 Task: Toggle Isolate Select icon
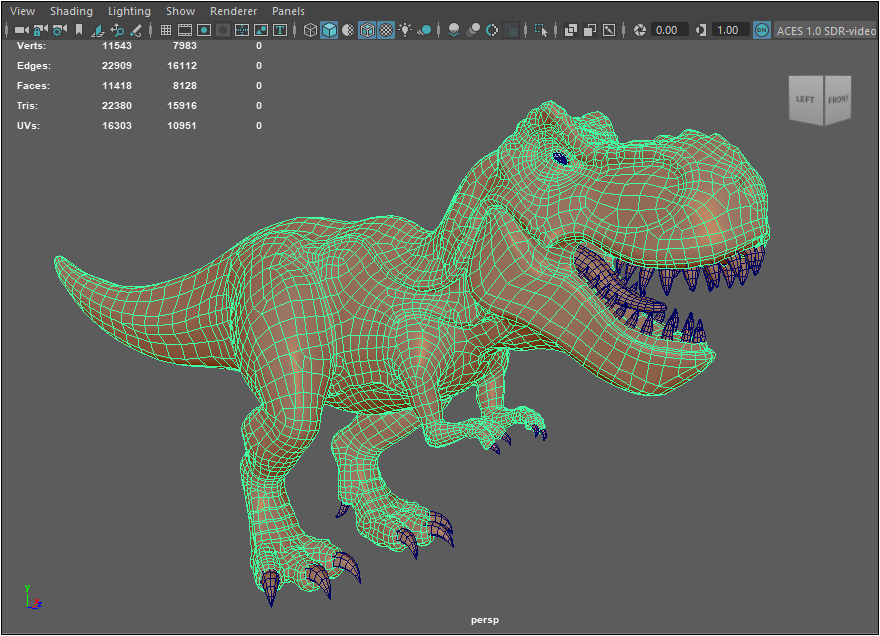pos(542,30)
